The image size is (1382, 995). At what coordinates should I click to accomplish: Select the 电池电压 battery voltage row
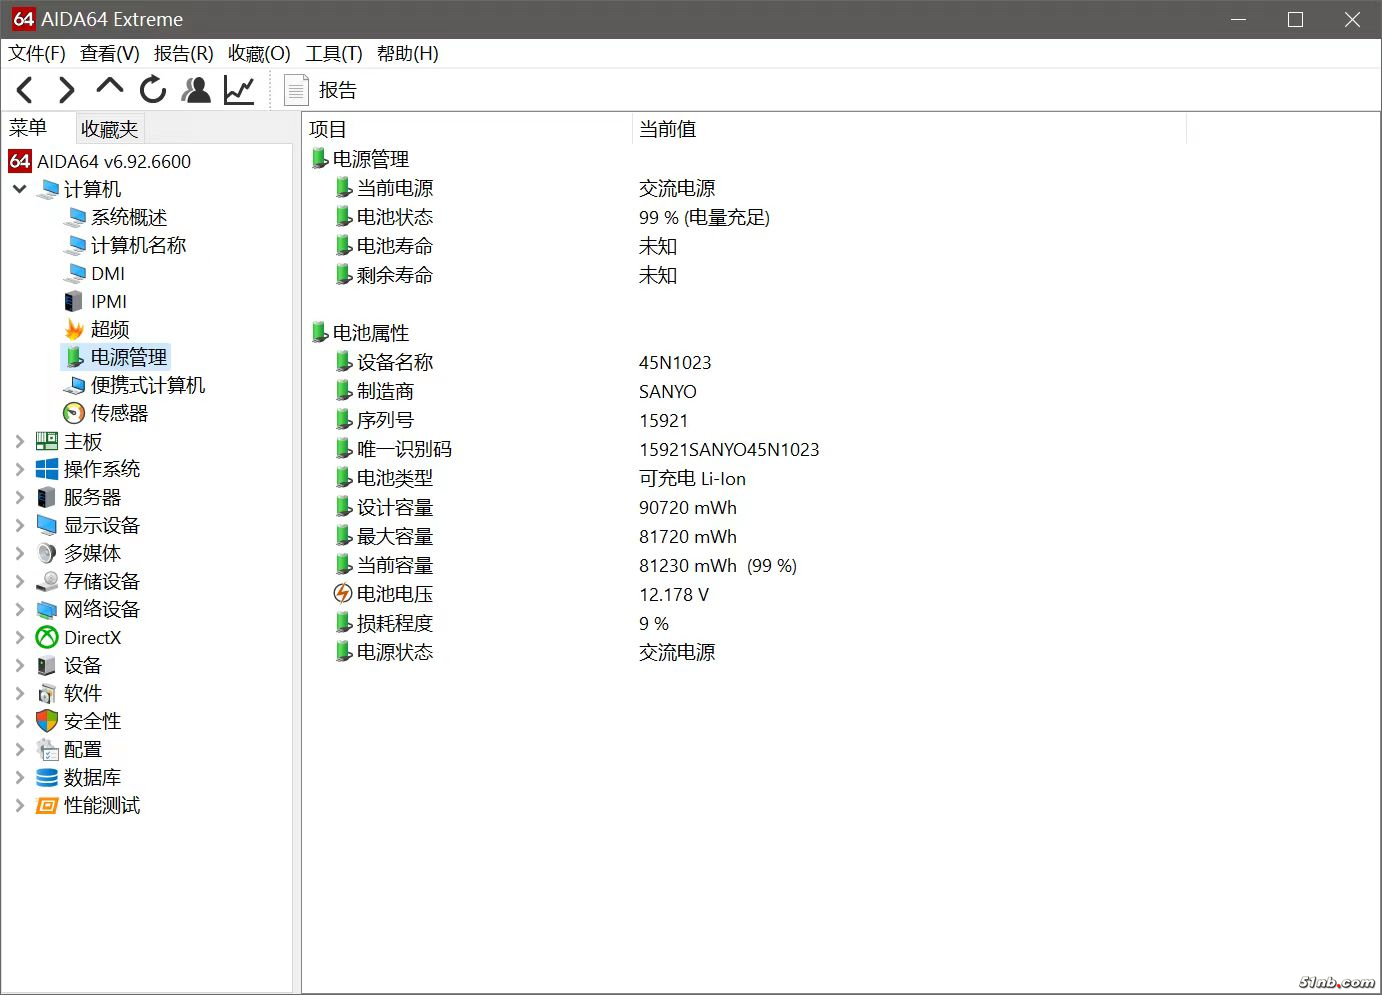pyautogui.click(x=394, y=594)
